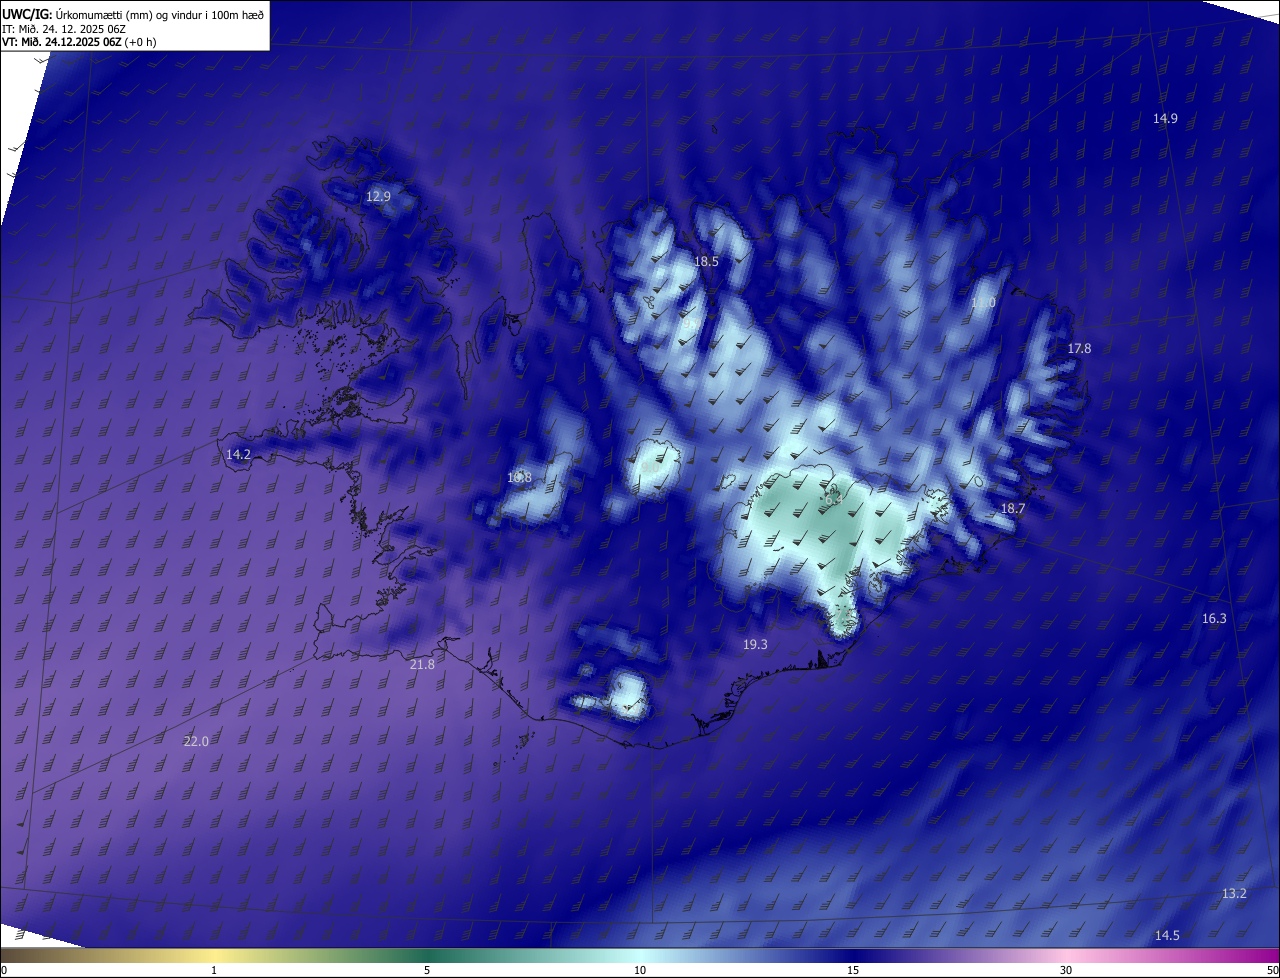This screenshot has width=1280, height=978.
Task: Click the 14.9 value label
Action: coord(1165,118)
